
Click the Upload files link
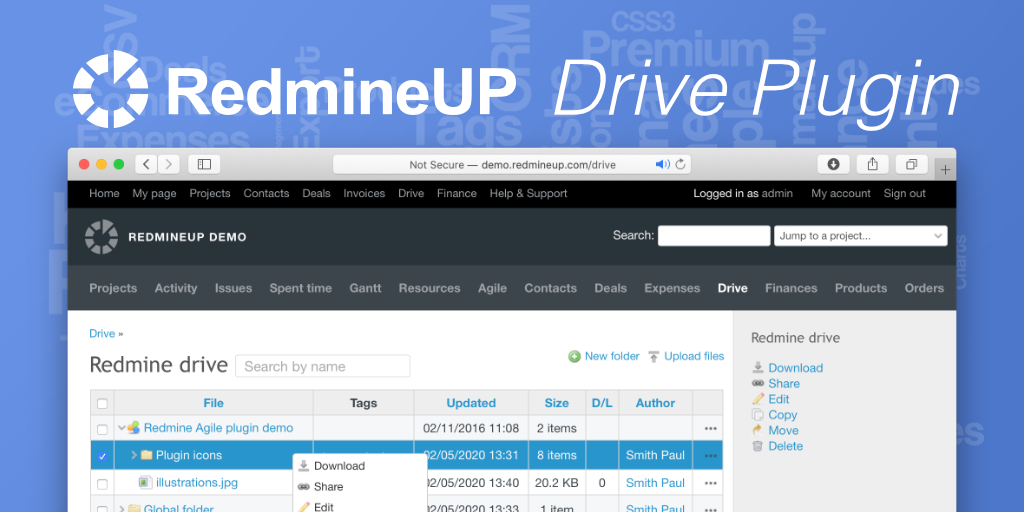click(693, 356)
